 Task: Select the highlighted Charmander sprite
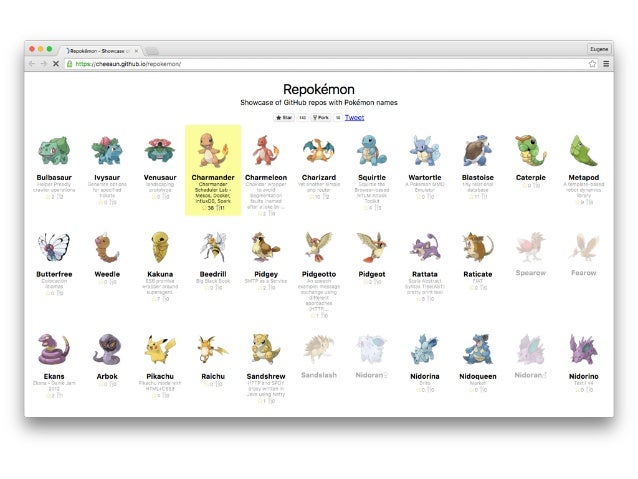[213, 150]
